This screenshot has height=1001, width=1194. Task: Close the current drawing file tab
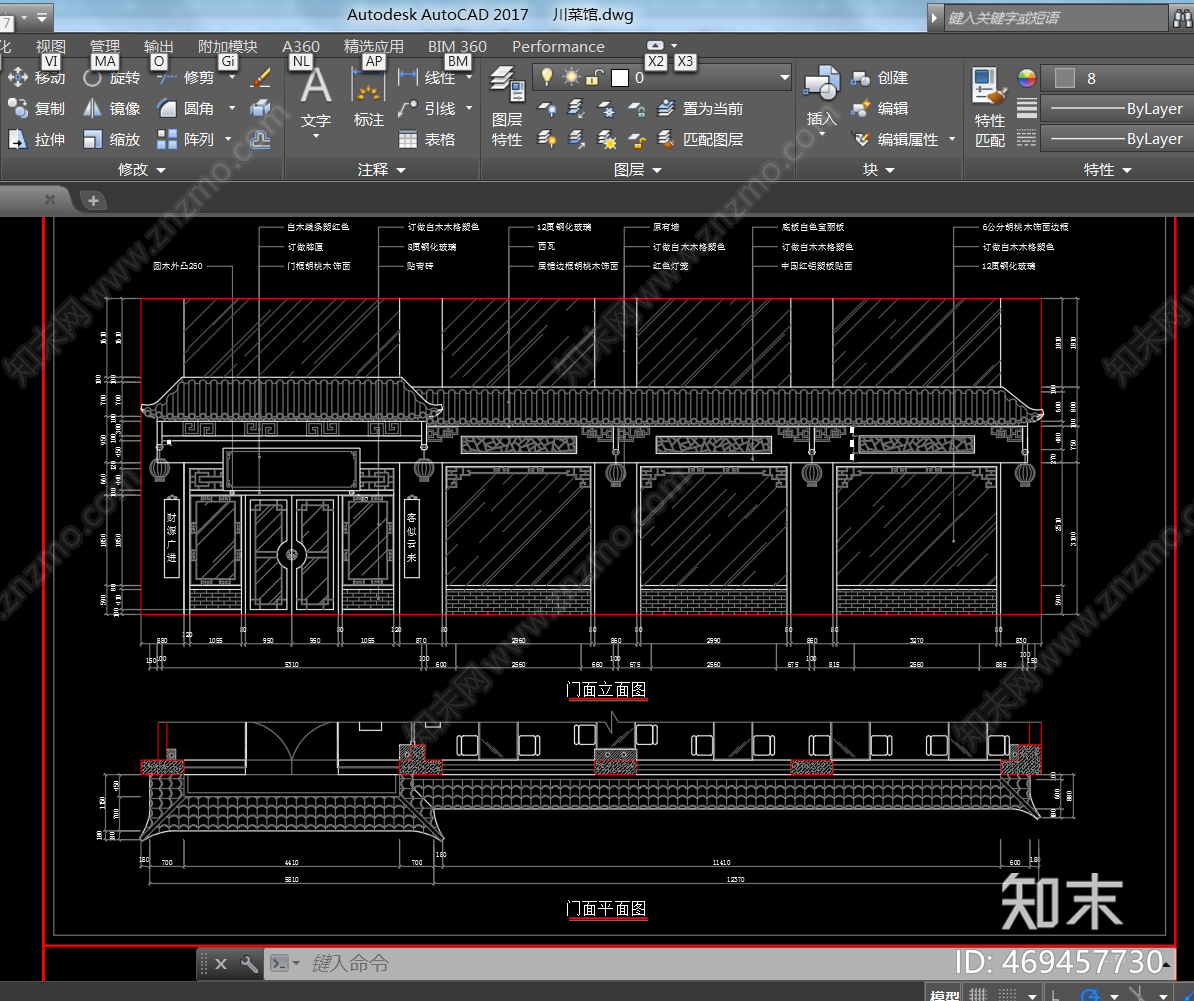(x=50, y=199)
